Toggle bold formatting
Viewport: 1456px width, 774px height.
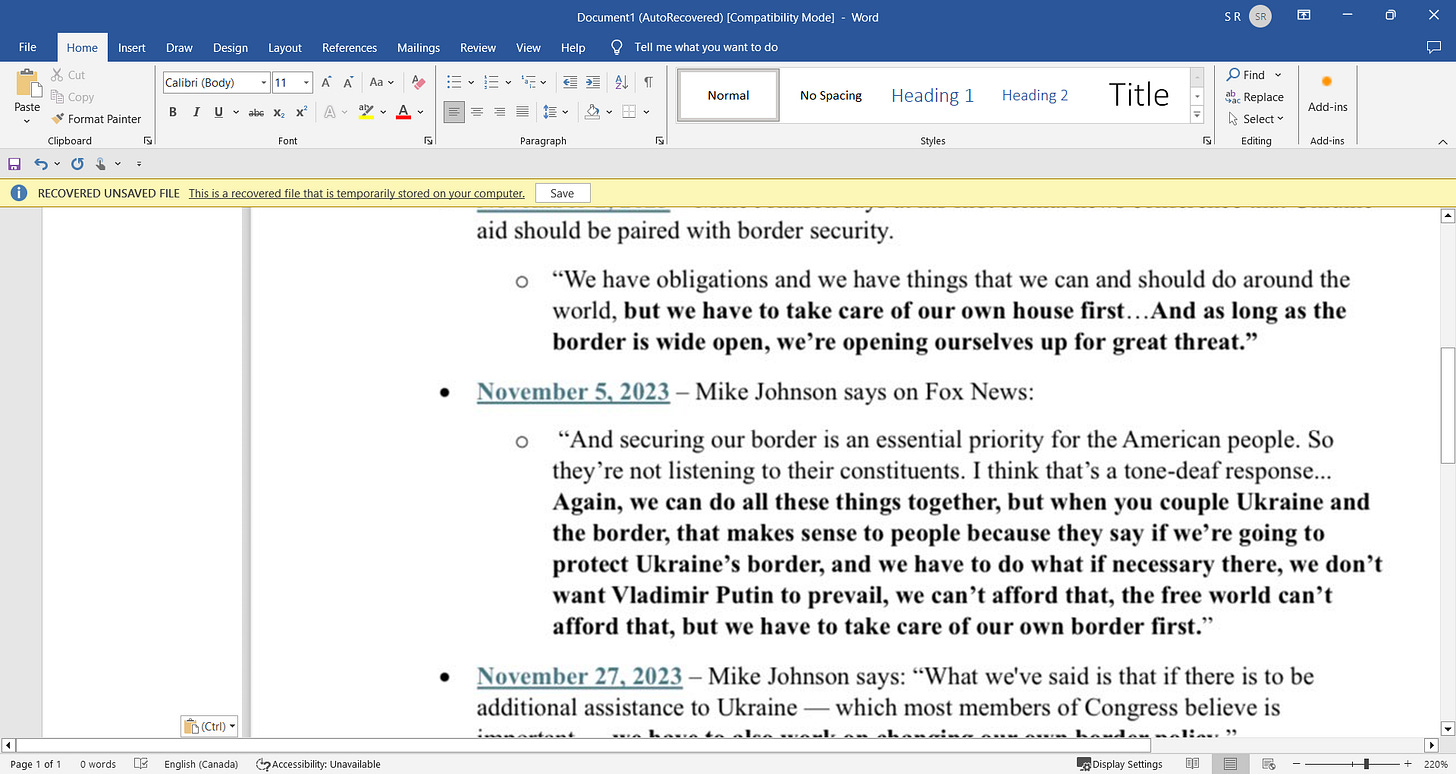coord(173,112)
